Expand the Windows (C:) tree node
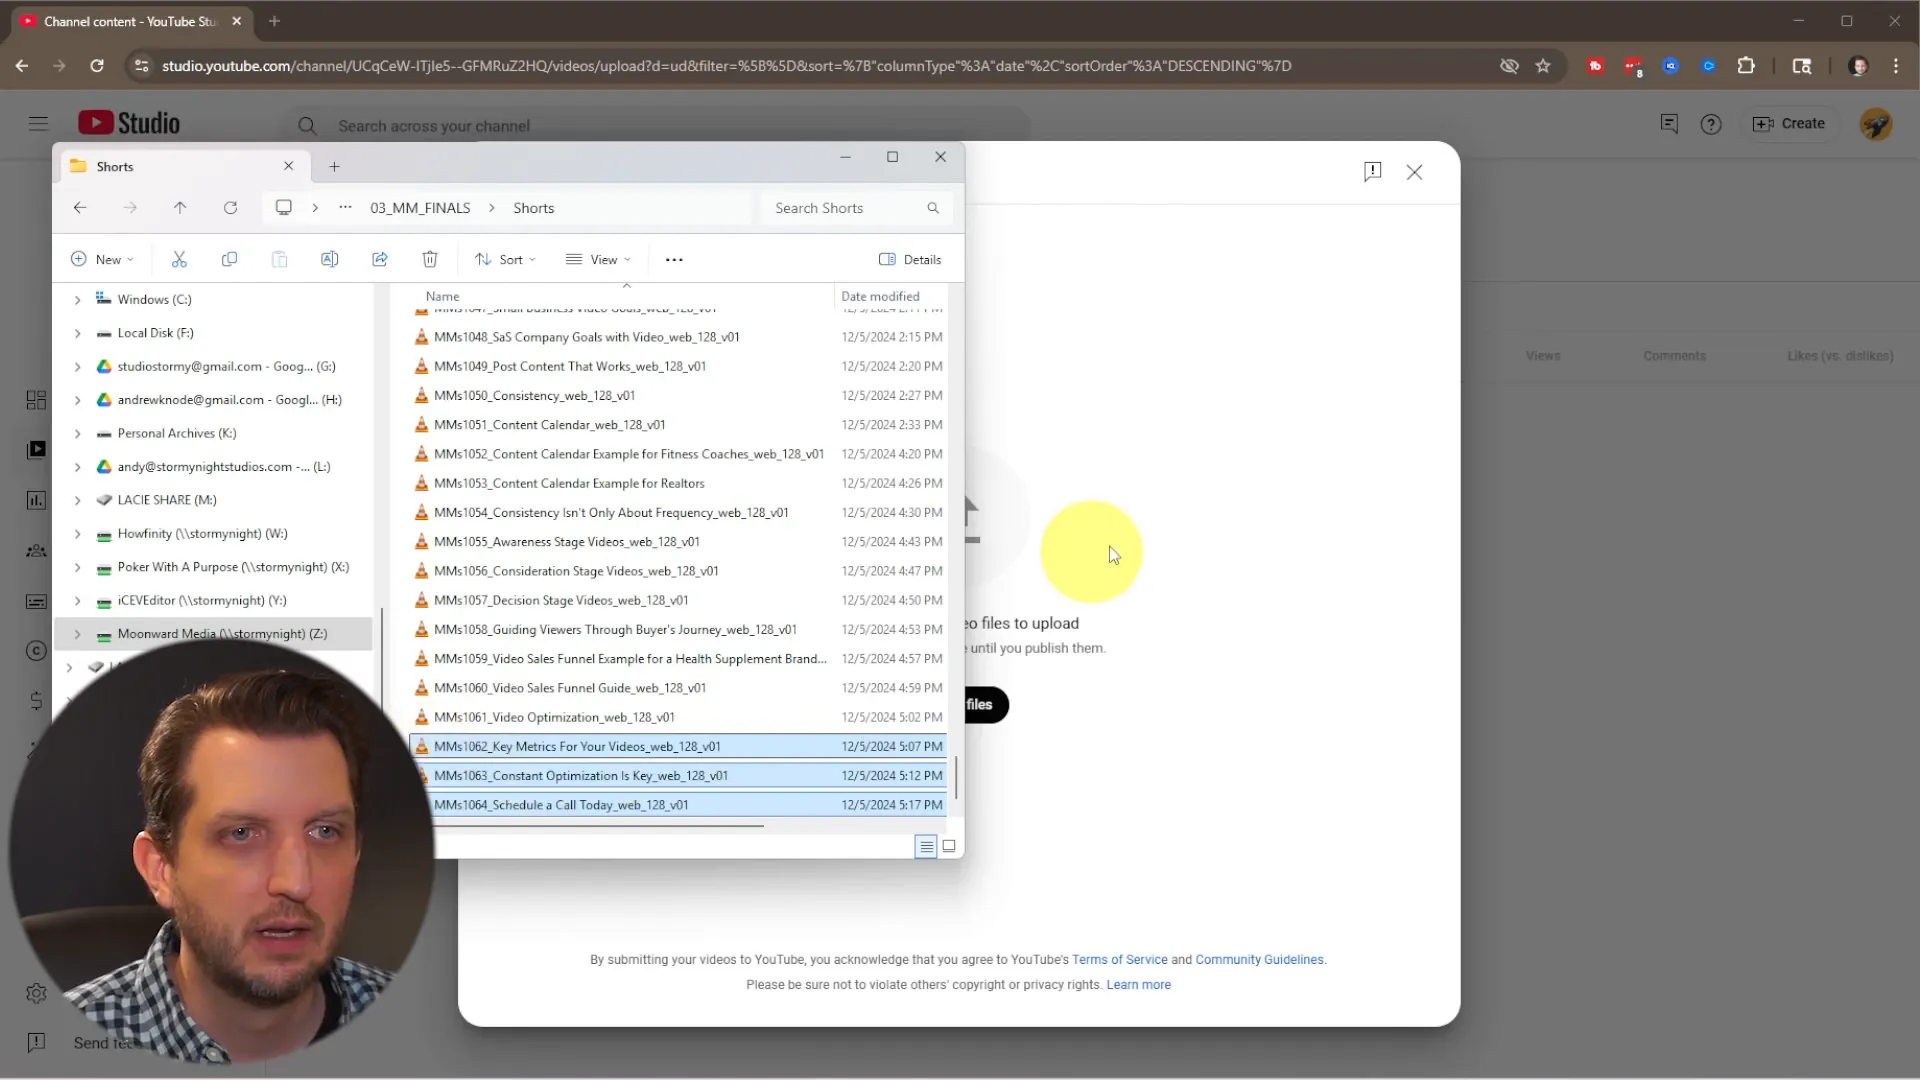The width and height of the screenshot is (1920, 1080). pos(77,300)
